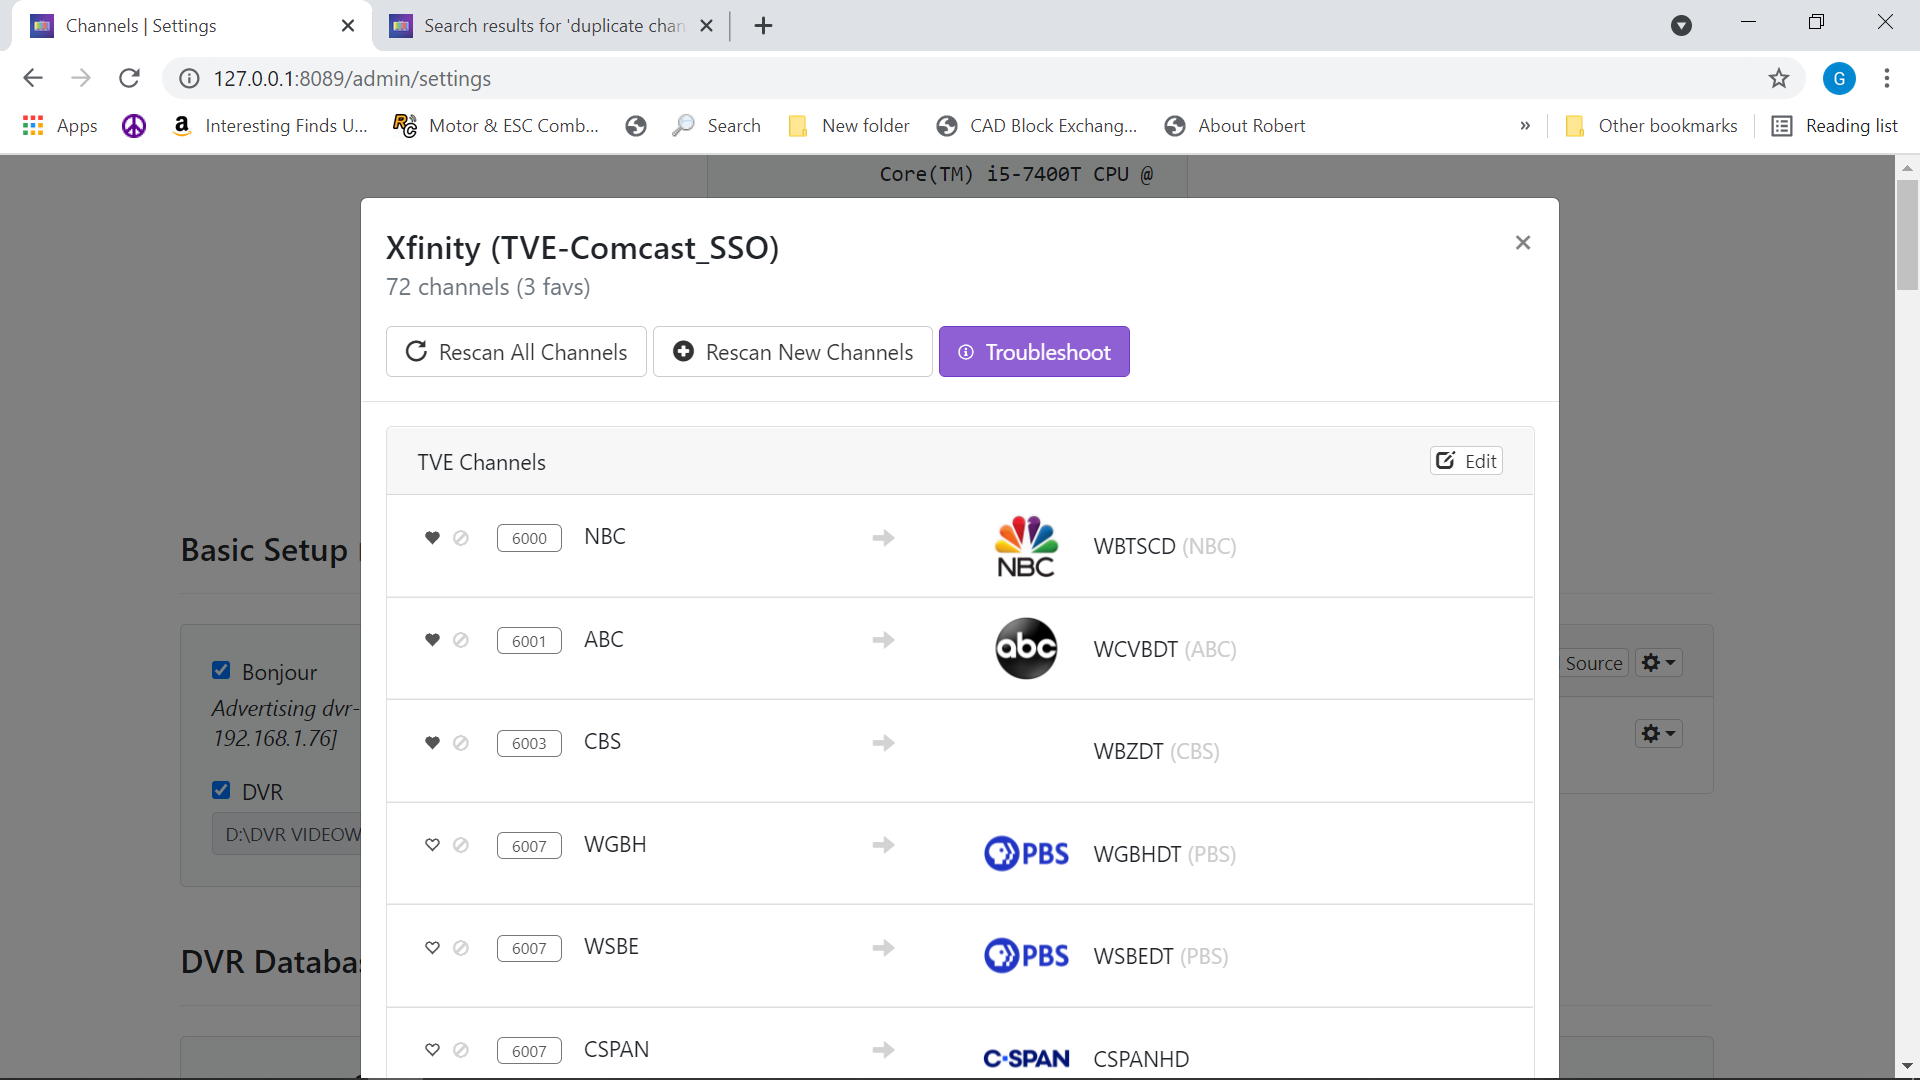Click Rescan New Channels button
This screenshot has width=1920, height=1080.
[x=793, y=352]
